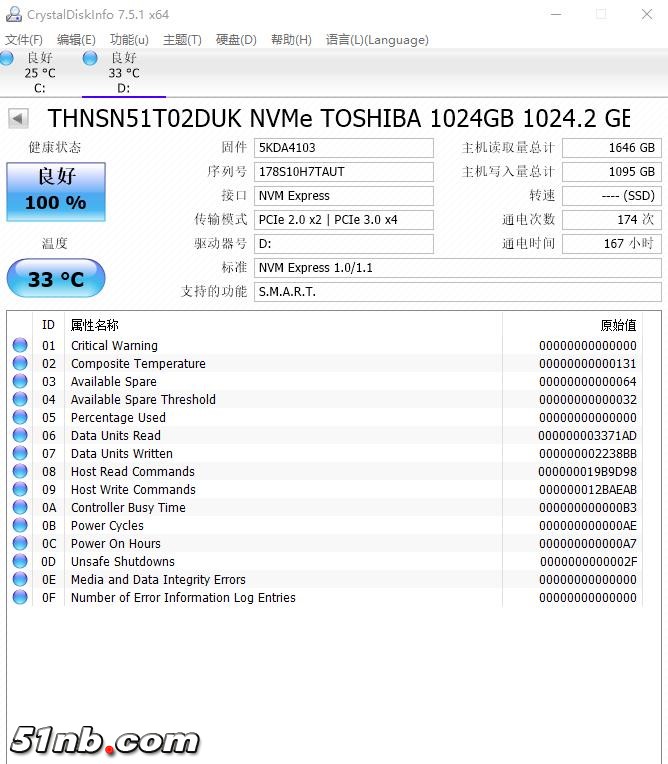The image size is (668, 764).
Task: Click the Critical Warning status orb
Action: 20,346
